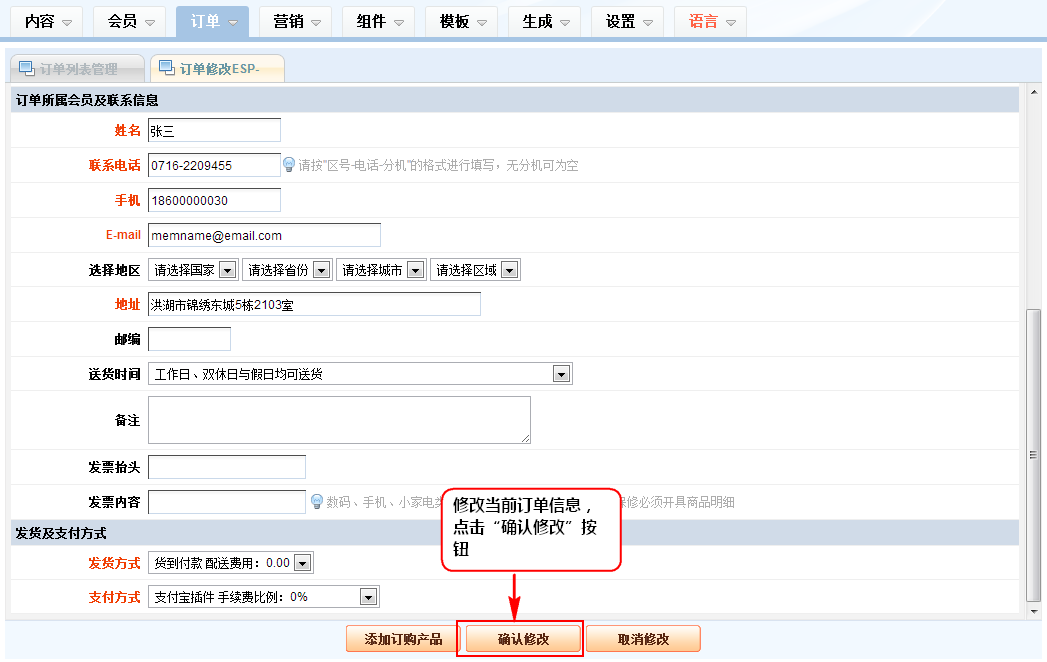This screenshot has width=1047, height=662.
Task: Open the 支付方式 payment method dropdown
Action: (x=264, y=597)
